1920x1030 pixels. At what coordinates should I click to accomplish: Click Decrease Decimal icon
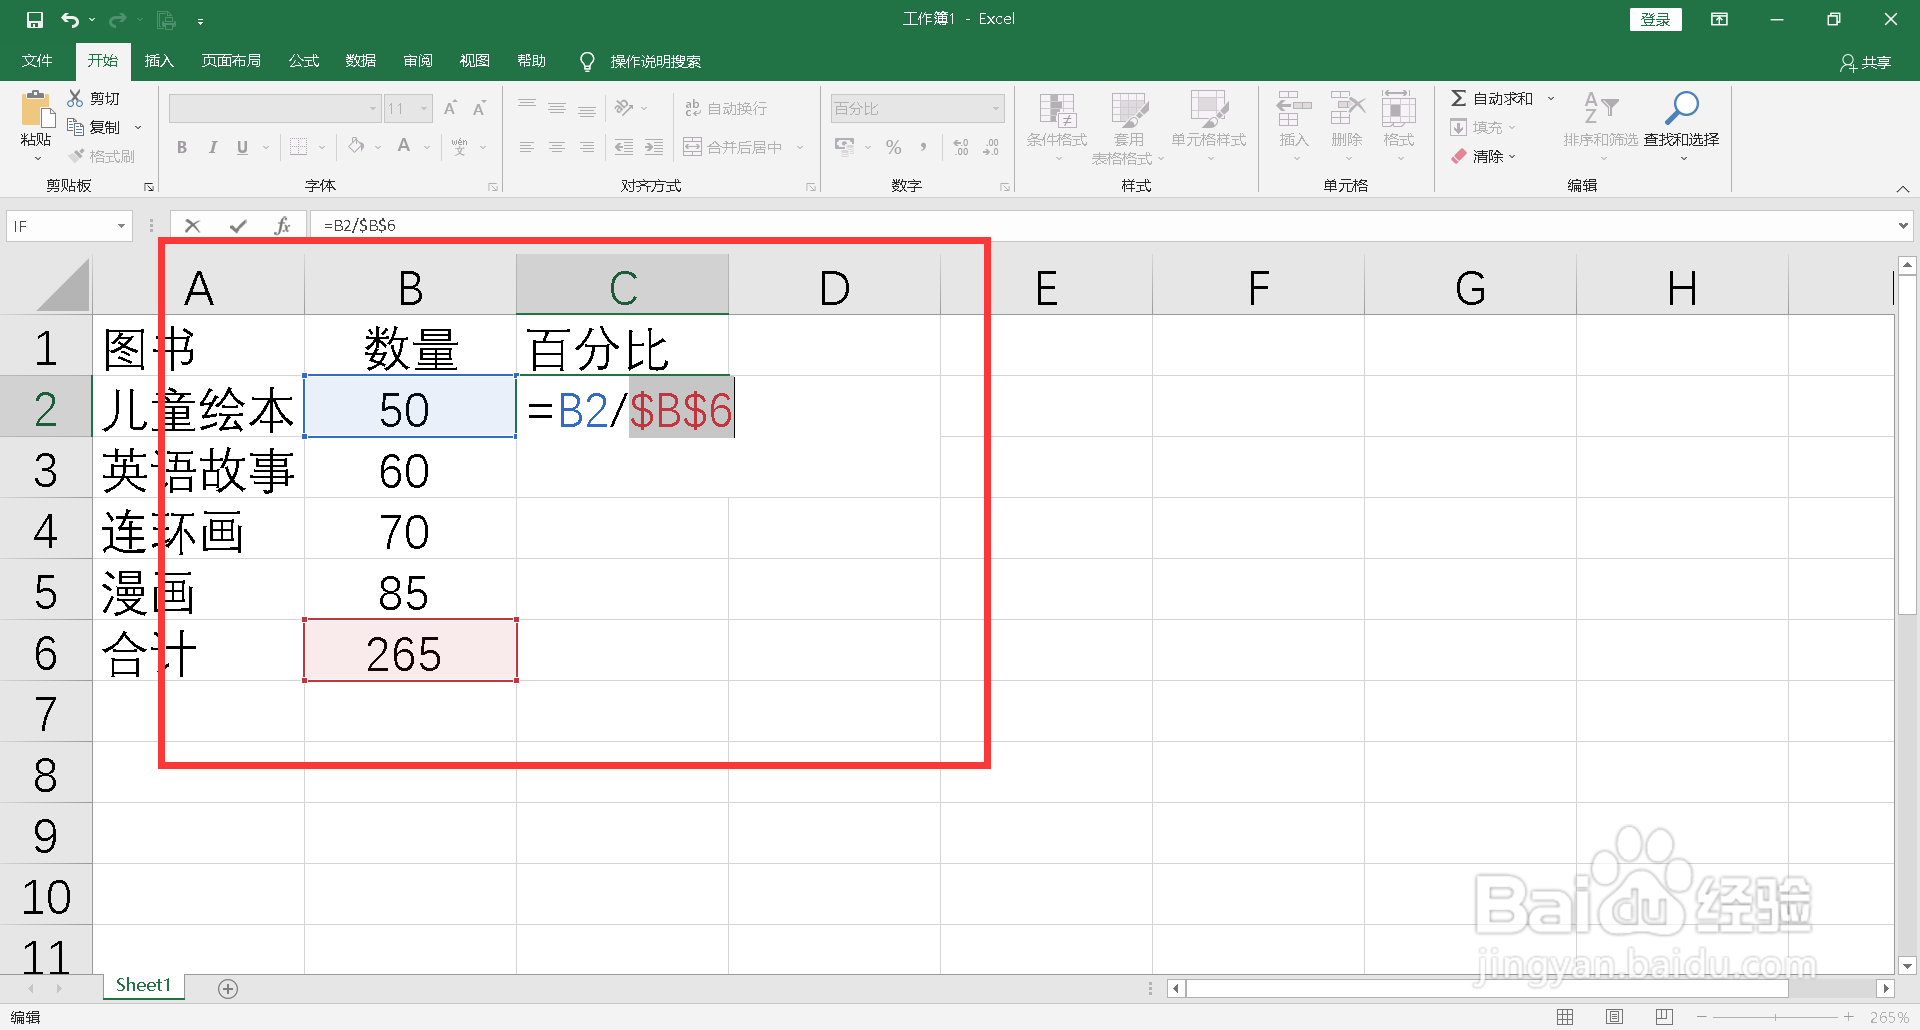tap(990, 147)
